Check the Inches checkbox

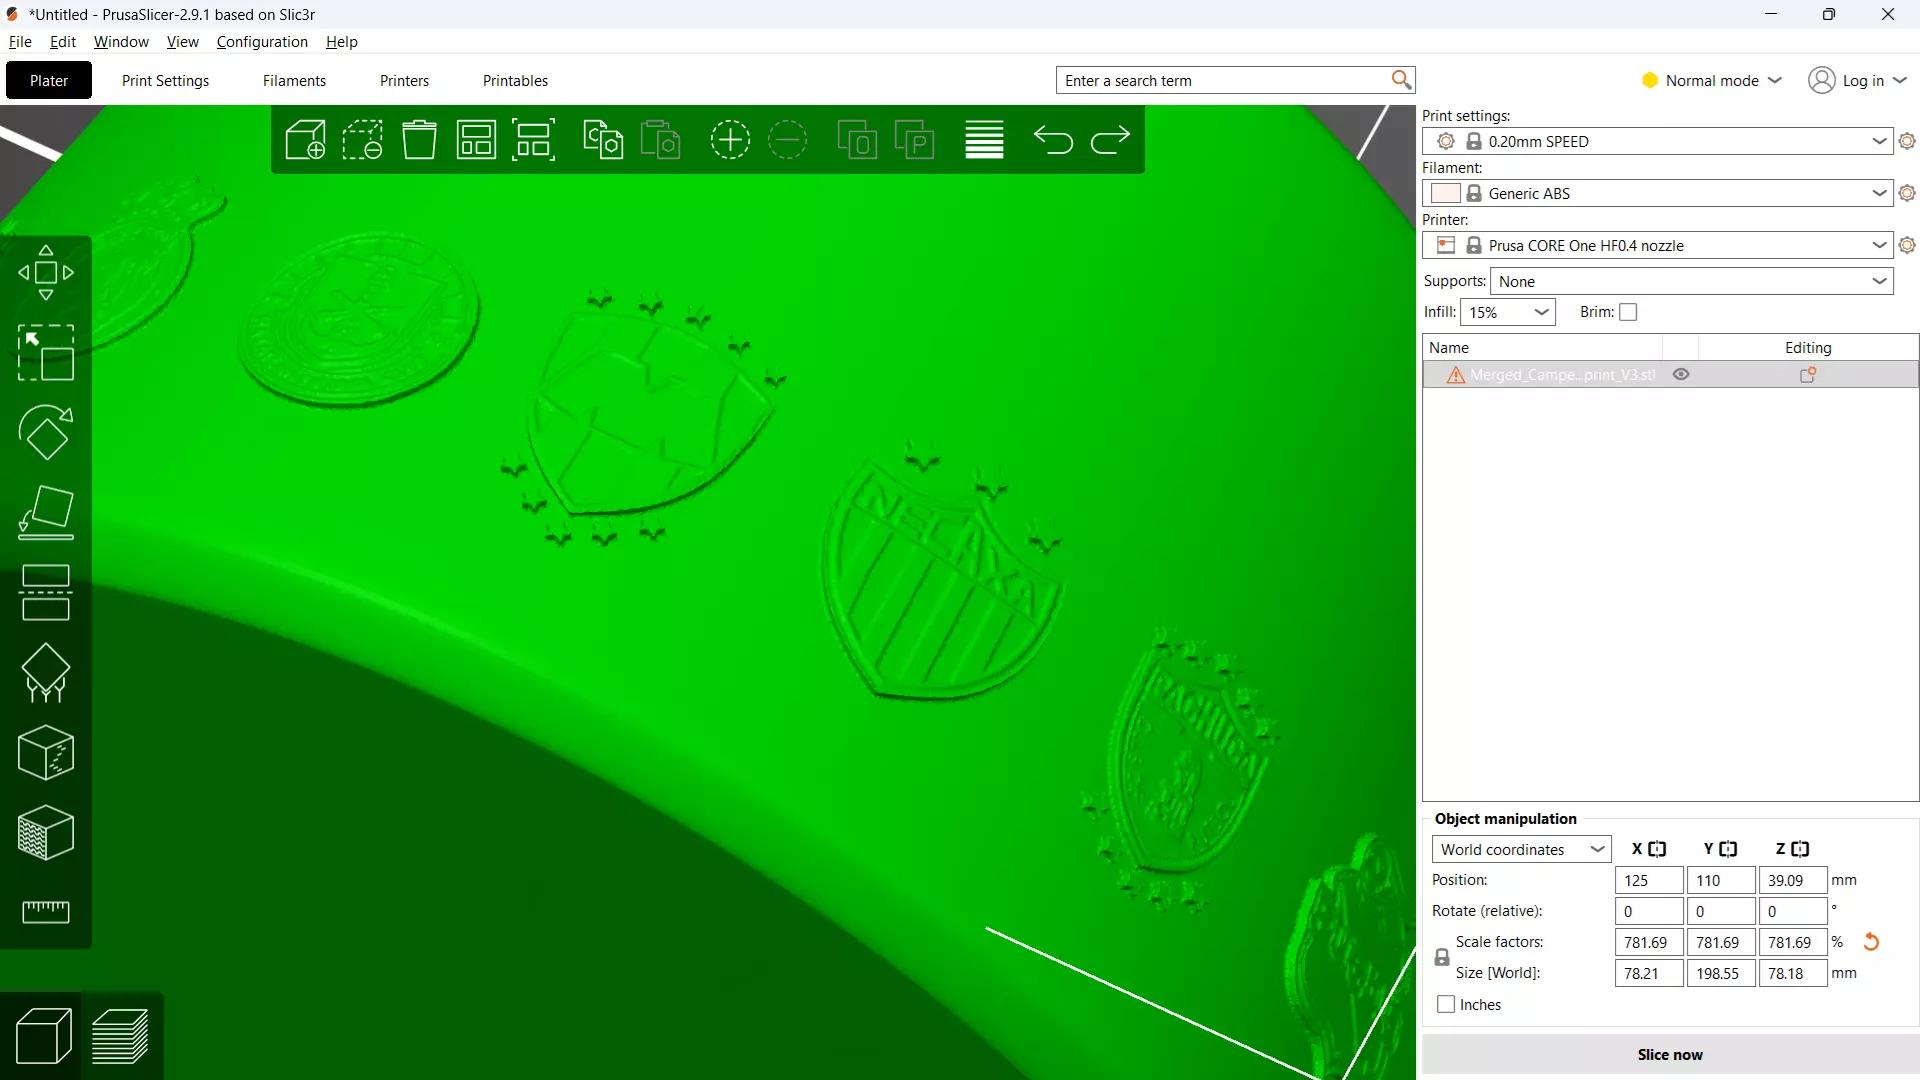point(1446,1004)
